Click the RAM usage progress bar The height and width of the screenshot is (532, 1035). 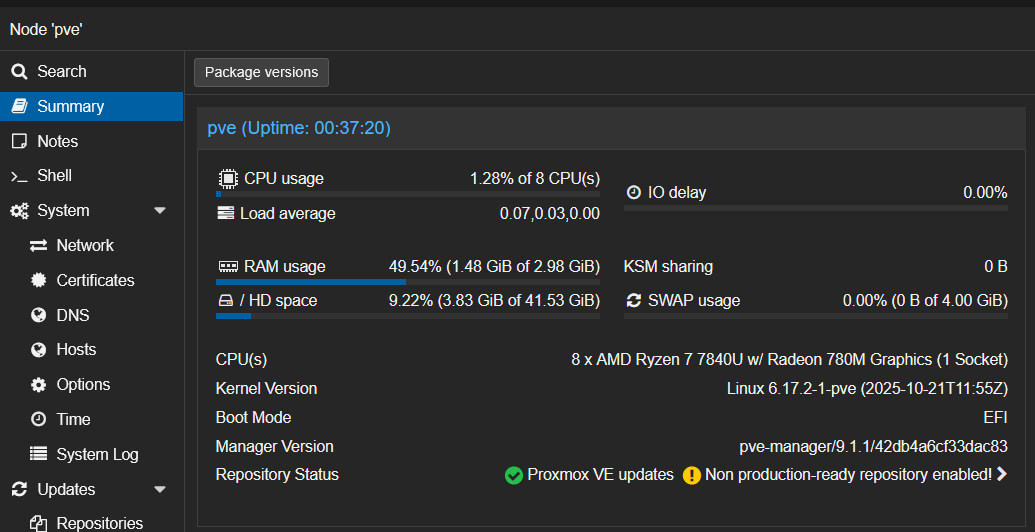click(x=408, y=283)
